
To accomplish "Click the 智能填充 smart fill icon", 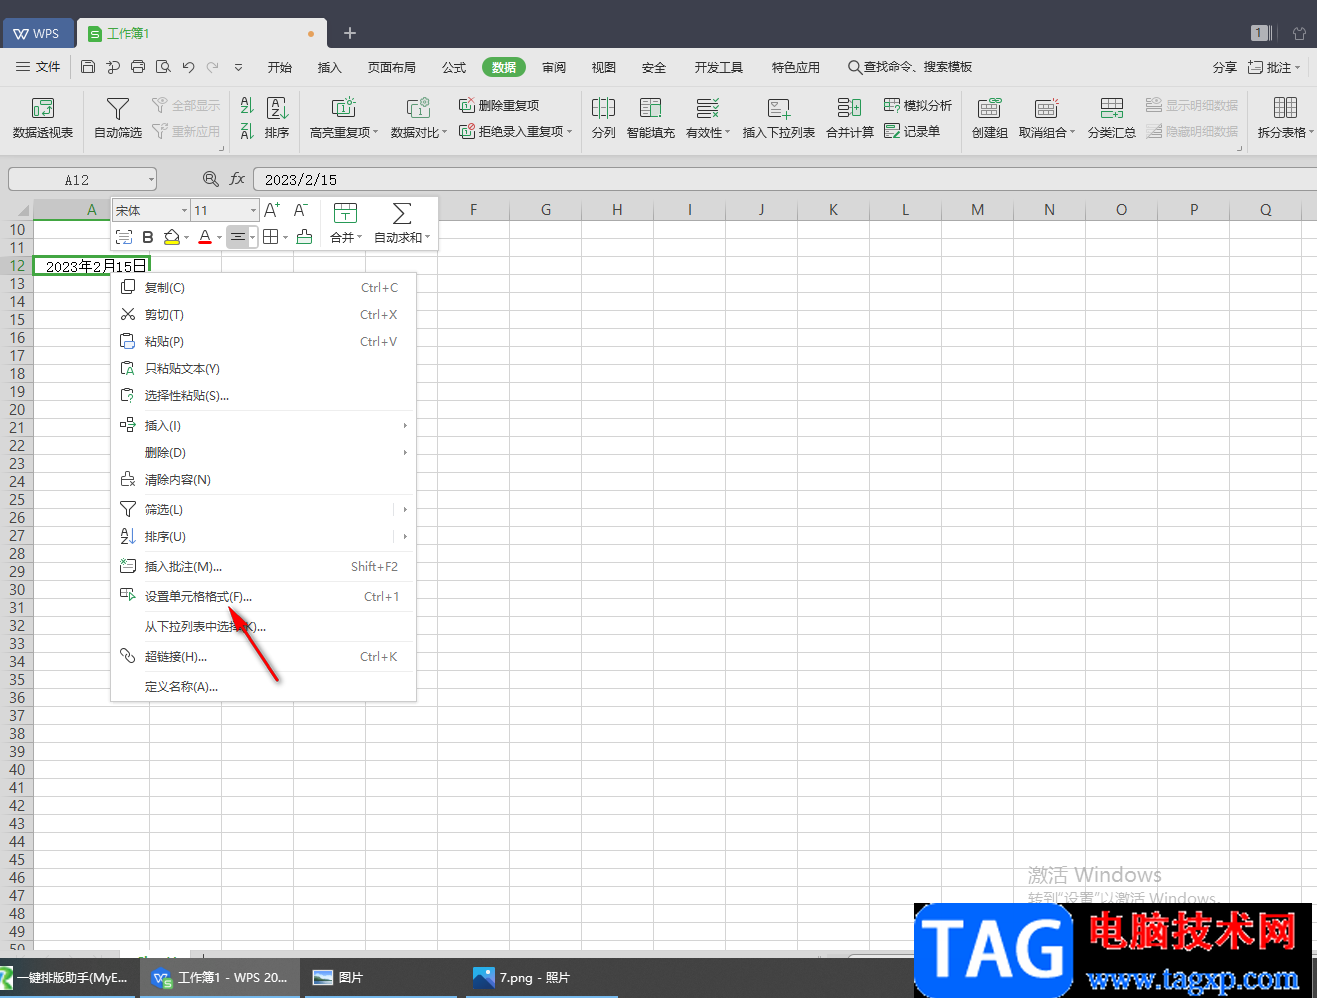I will pos(651,107).
